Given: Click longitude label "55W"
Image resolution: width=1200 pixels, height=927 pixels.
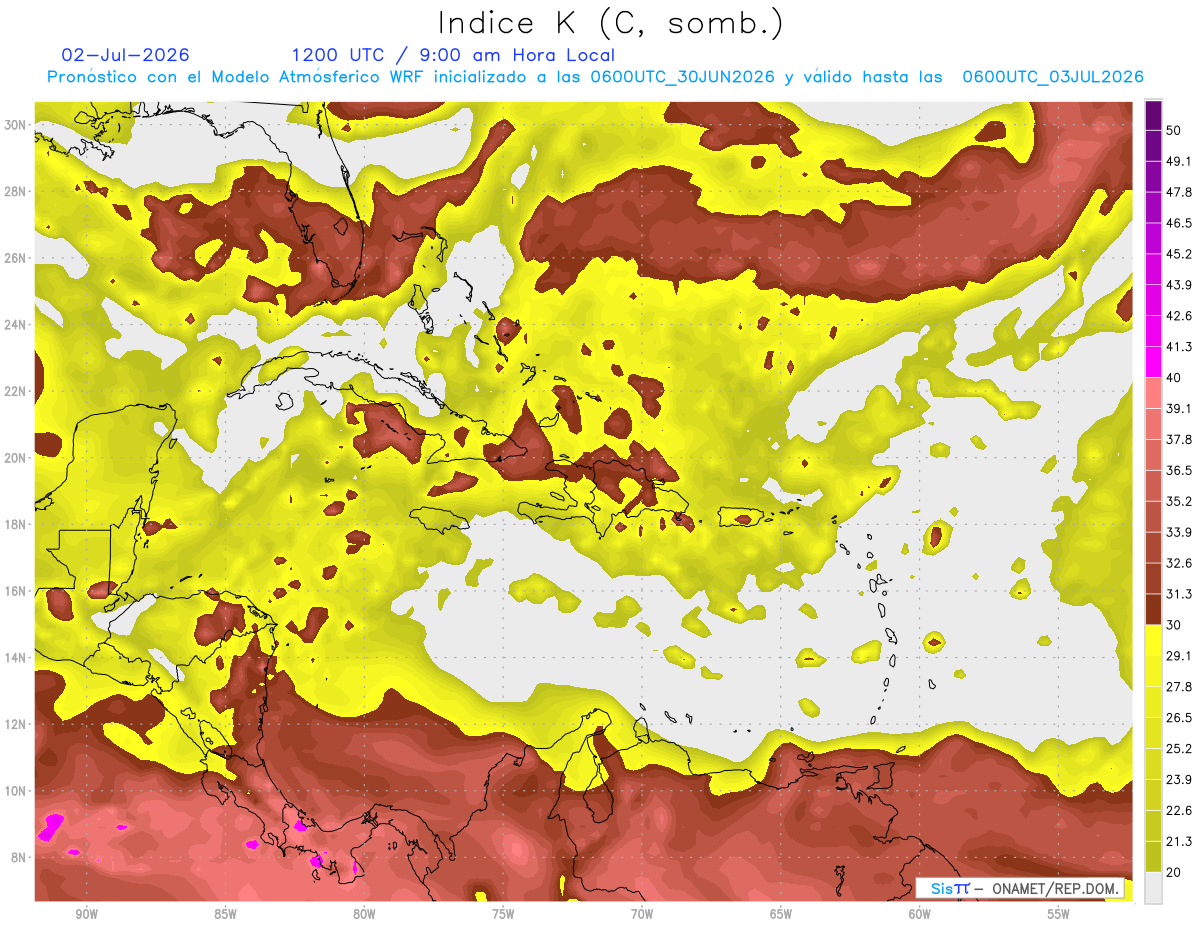Looking at the screenshot, I should click(x=1059, y=914).
